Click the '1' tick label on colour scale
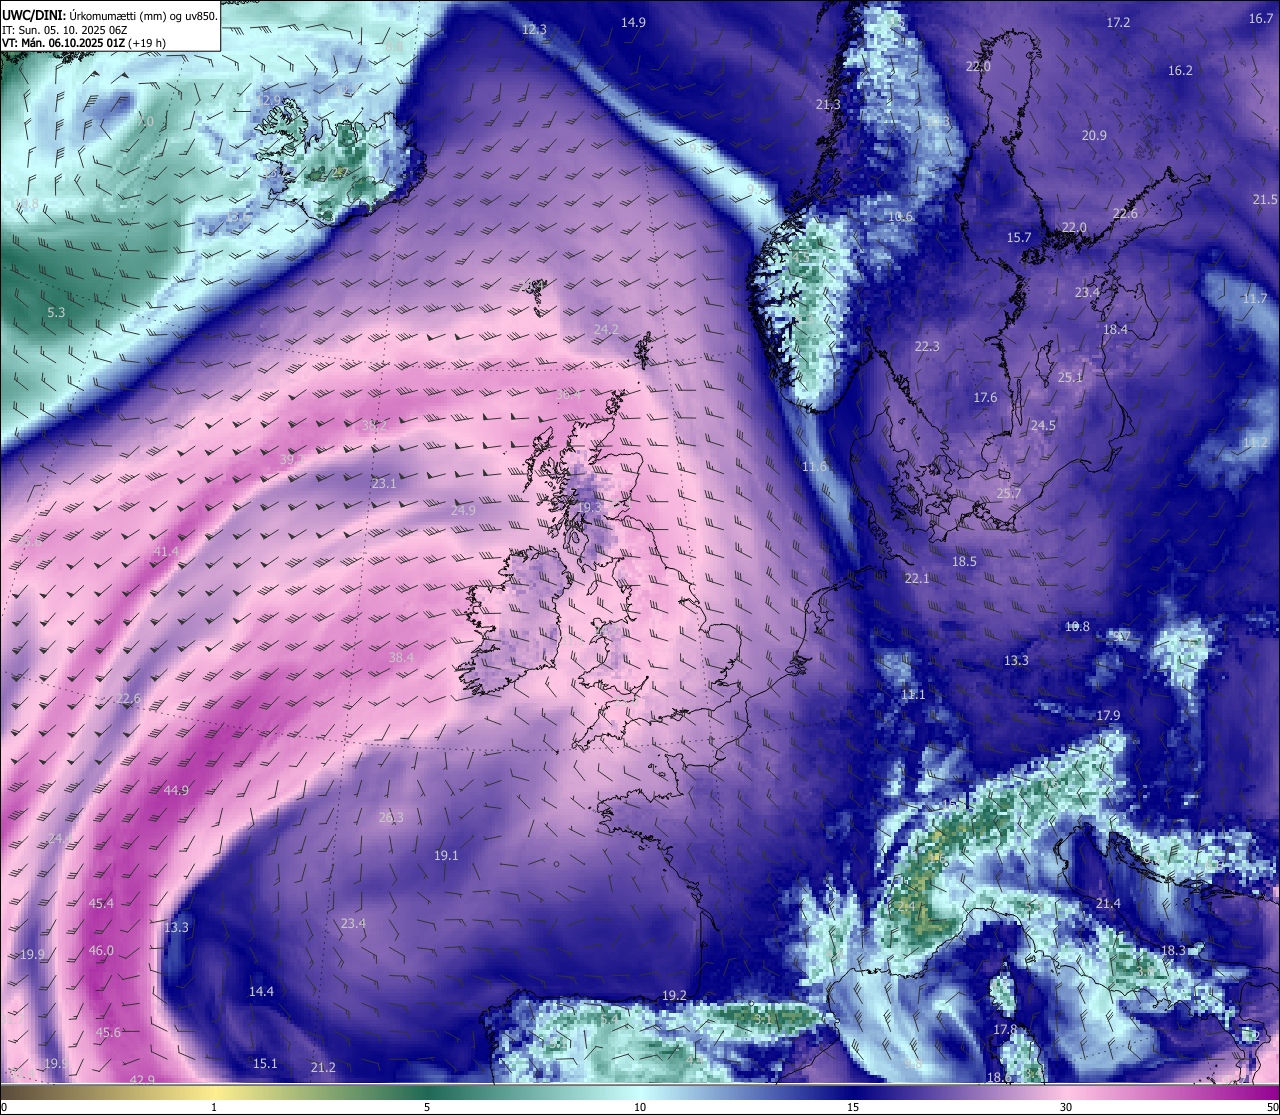Image resolution: width=1280 pixels, height=1115 pixels. 214,1107
